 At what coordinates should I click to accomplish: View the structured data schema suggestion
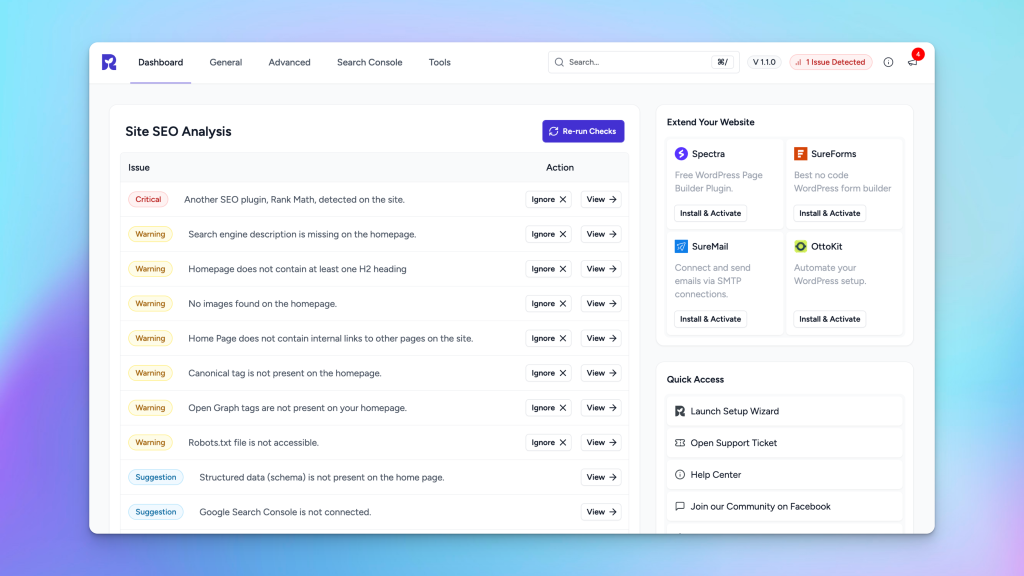[601, 477]
